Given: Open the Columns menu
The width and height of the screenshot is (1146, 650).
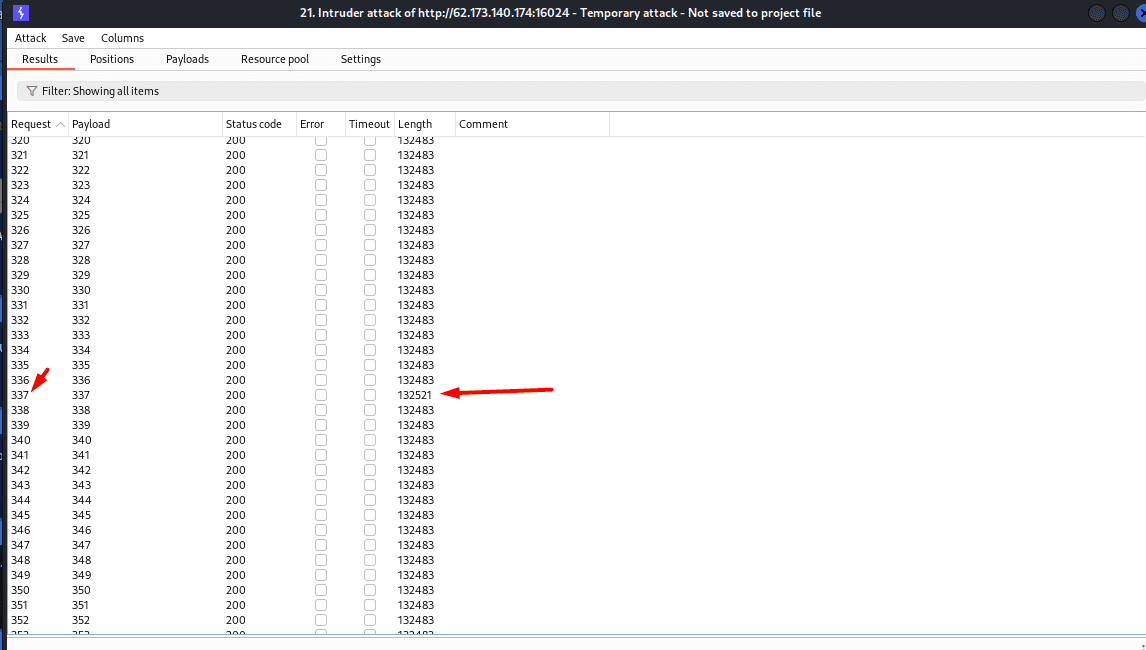Looking at the screenshot, I should pos(122,38).
